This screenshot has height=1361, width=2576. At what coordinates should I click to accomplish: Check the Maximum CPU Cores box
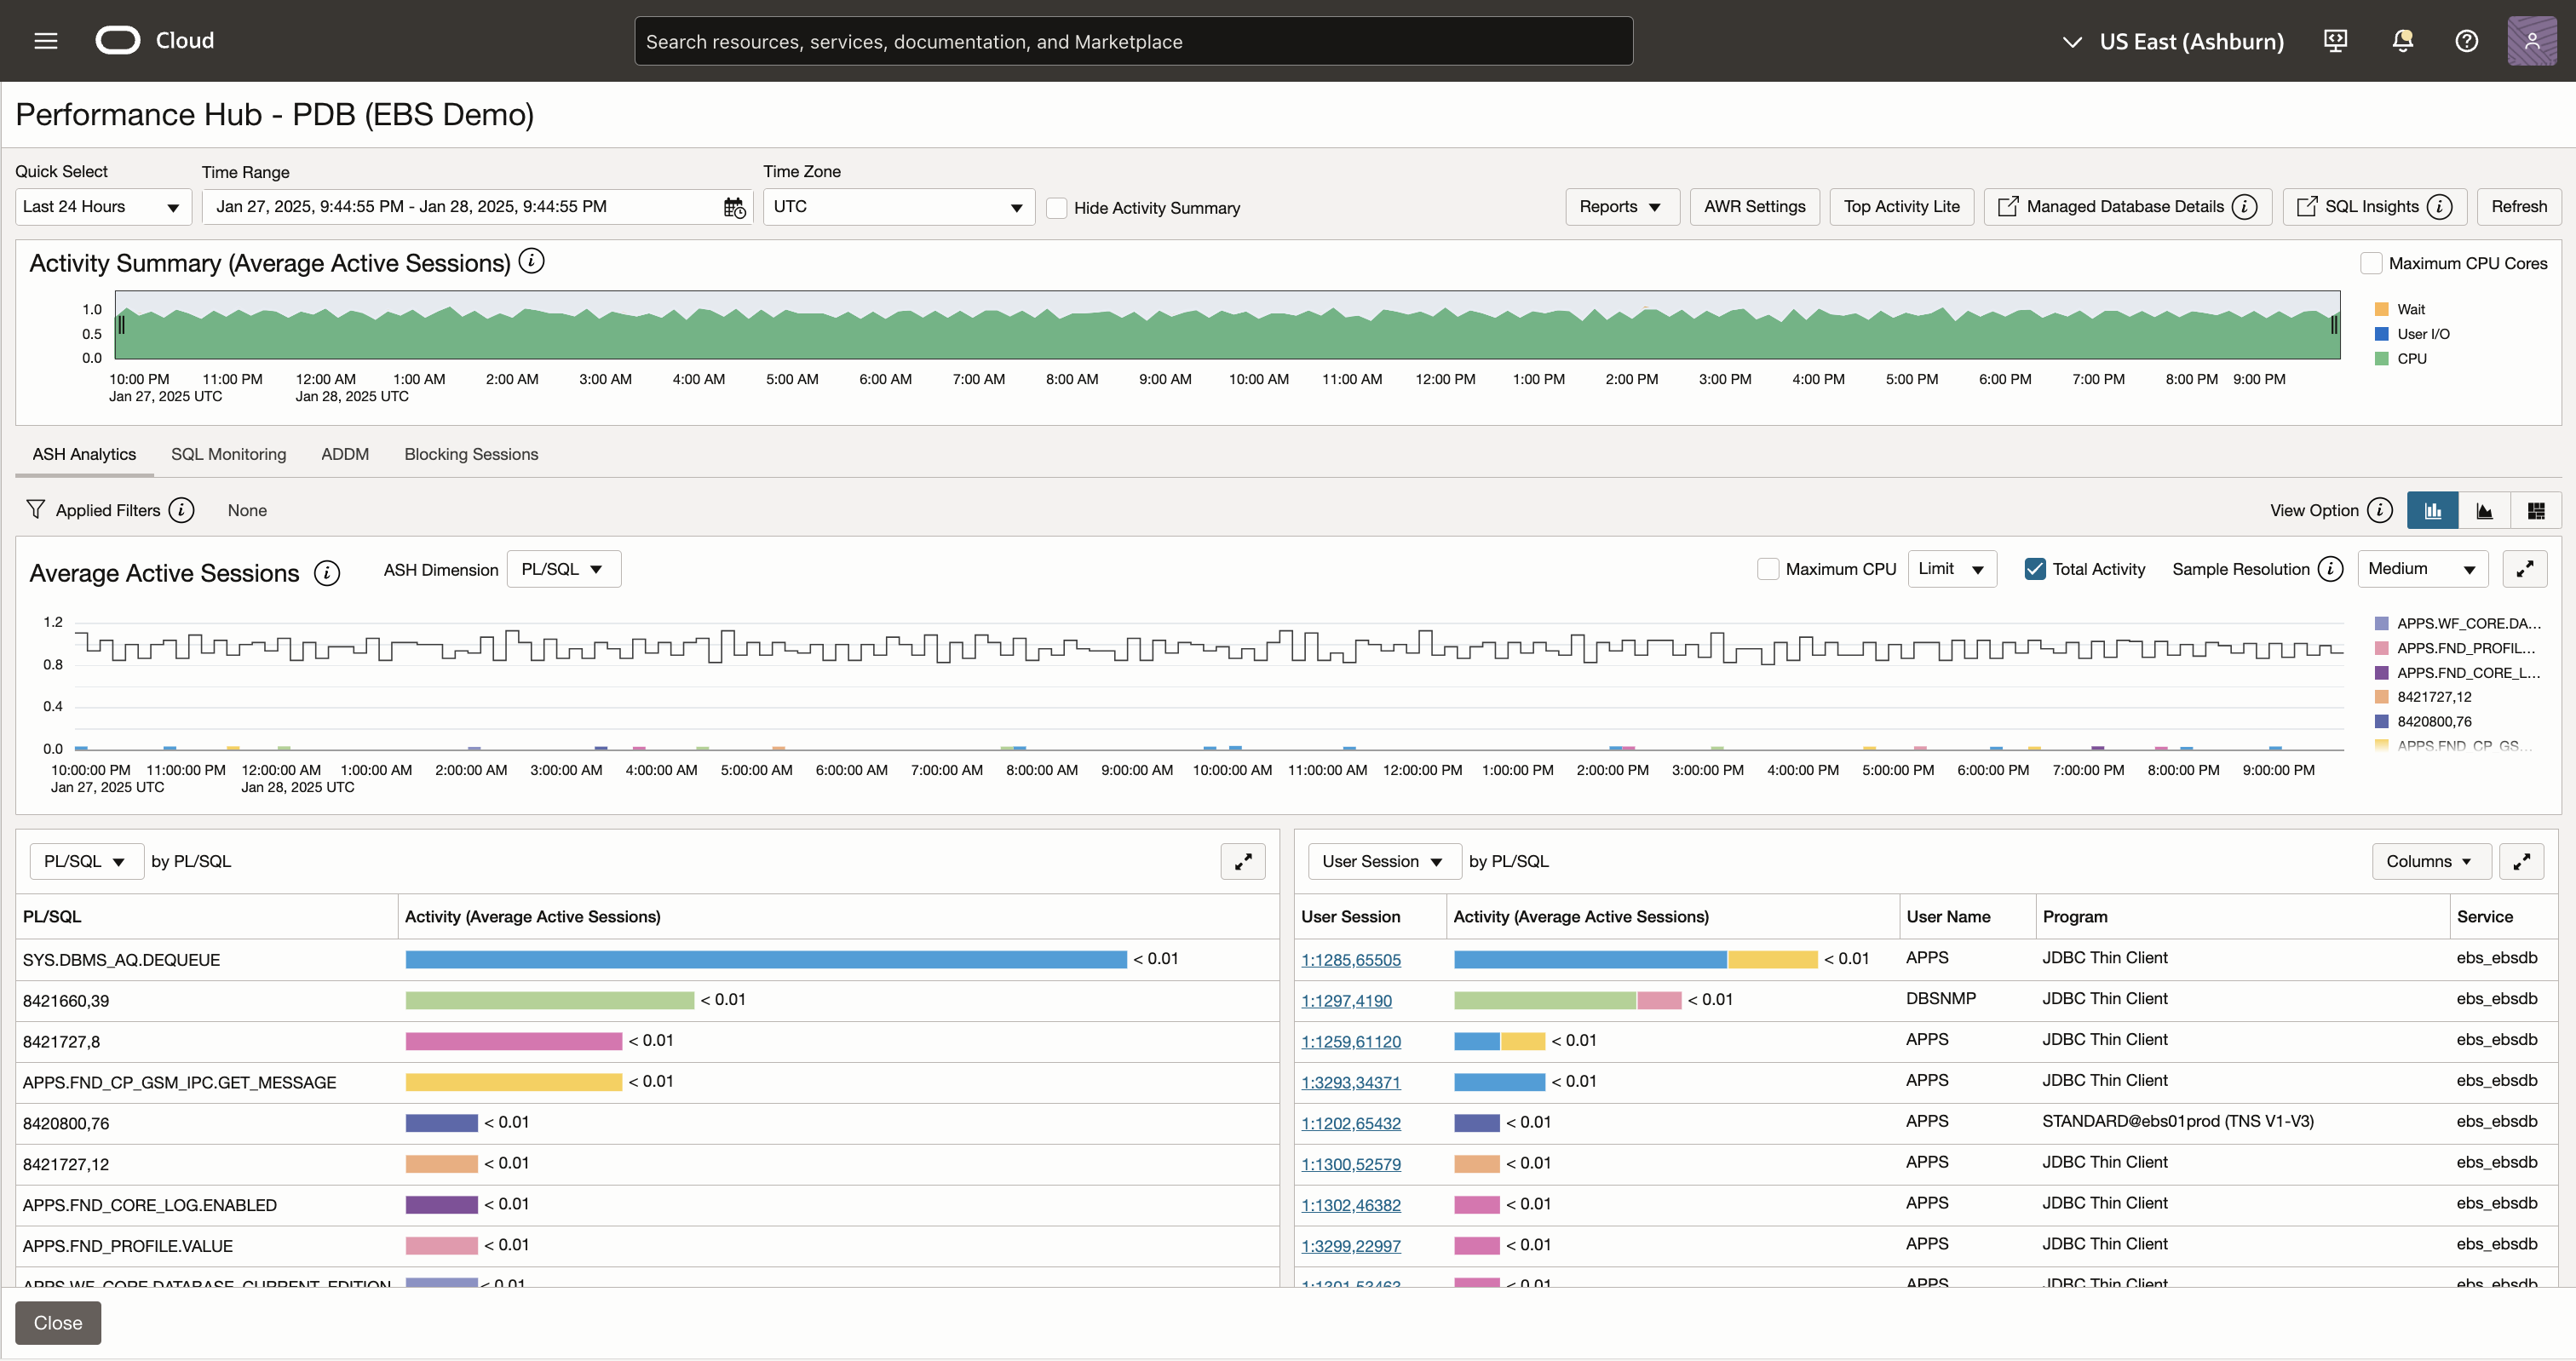click(2371, 263)
